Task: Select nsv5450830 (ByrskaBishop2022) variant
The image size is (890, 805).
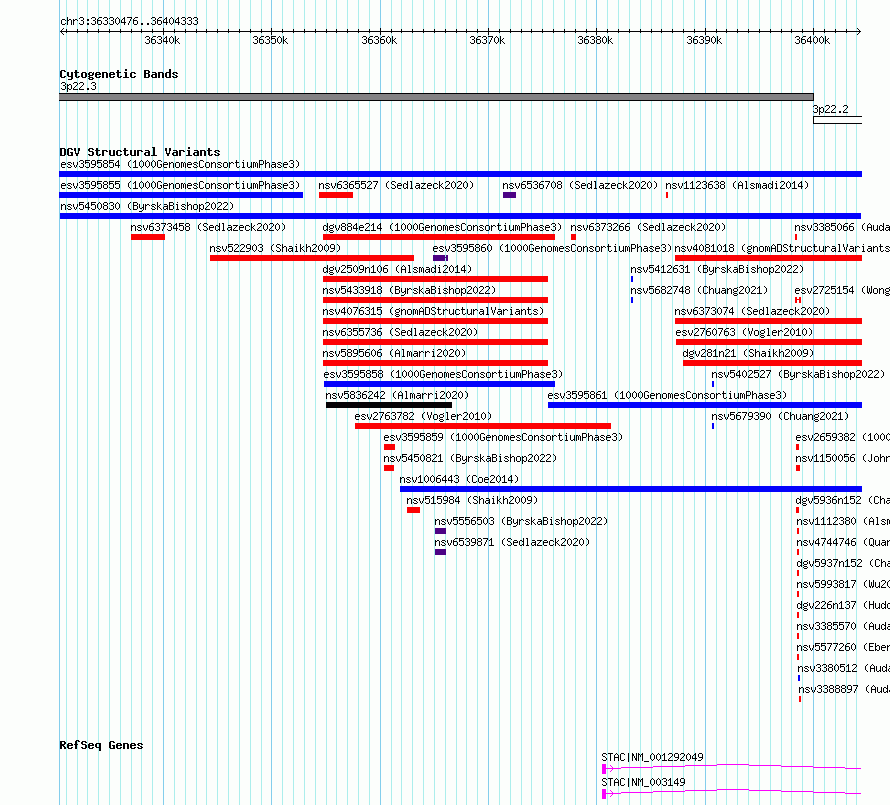Action: pyautogui.click(x=147, y=207)
